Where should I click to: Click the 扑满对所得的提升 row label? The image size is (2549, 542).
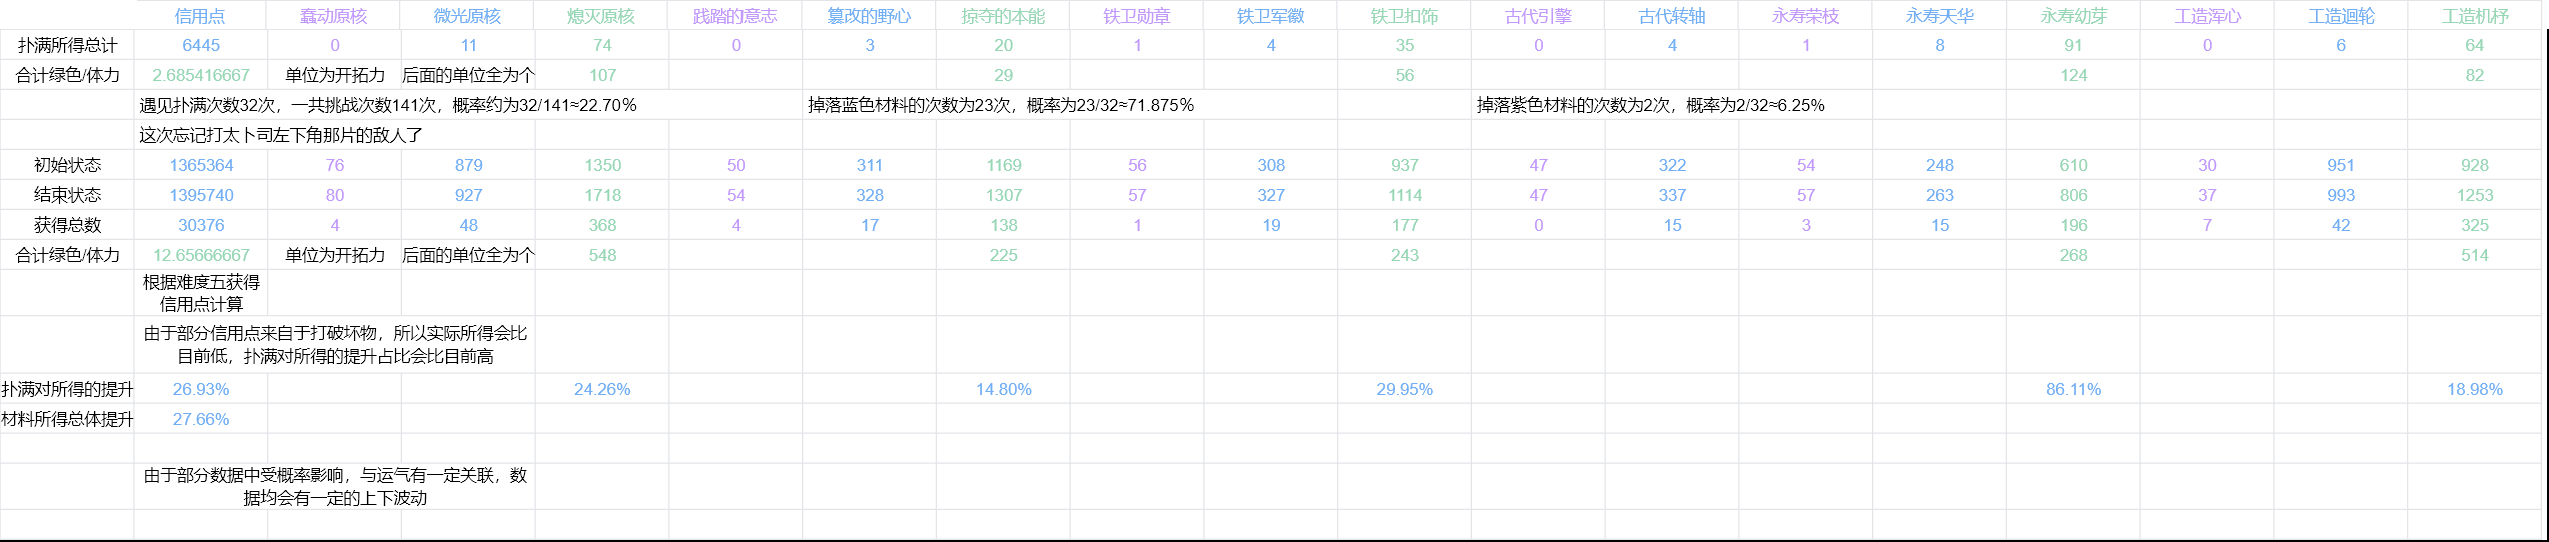tap(67, 389)
